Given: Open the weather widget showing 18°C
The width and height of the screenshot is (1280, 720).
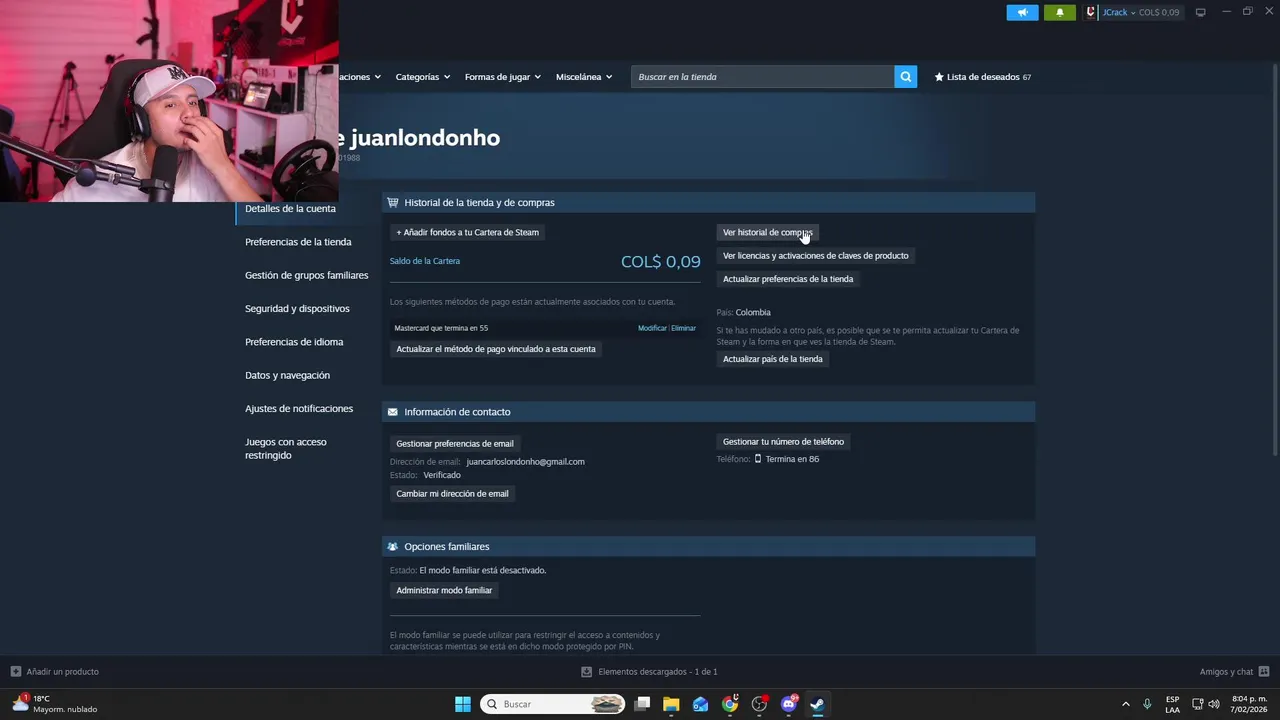Looking at the screenshot, I should (55, 704).
